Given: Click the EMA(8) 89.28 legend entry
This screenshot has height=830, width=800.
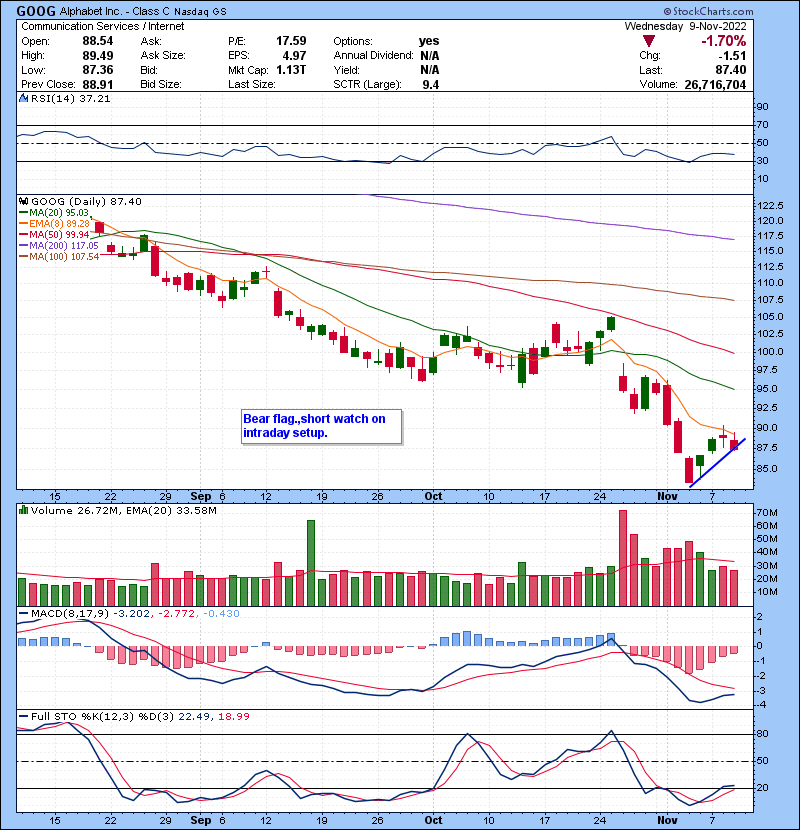Looking at the screenshot, I should (x=55, y=223).
